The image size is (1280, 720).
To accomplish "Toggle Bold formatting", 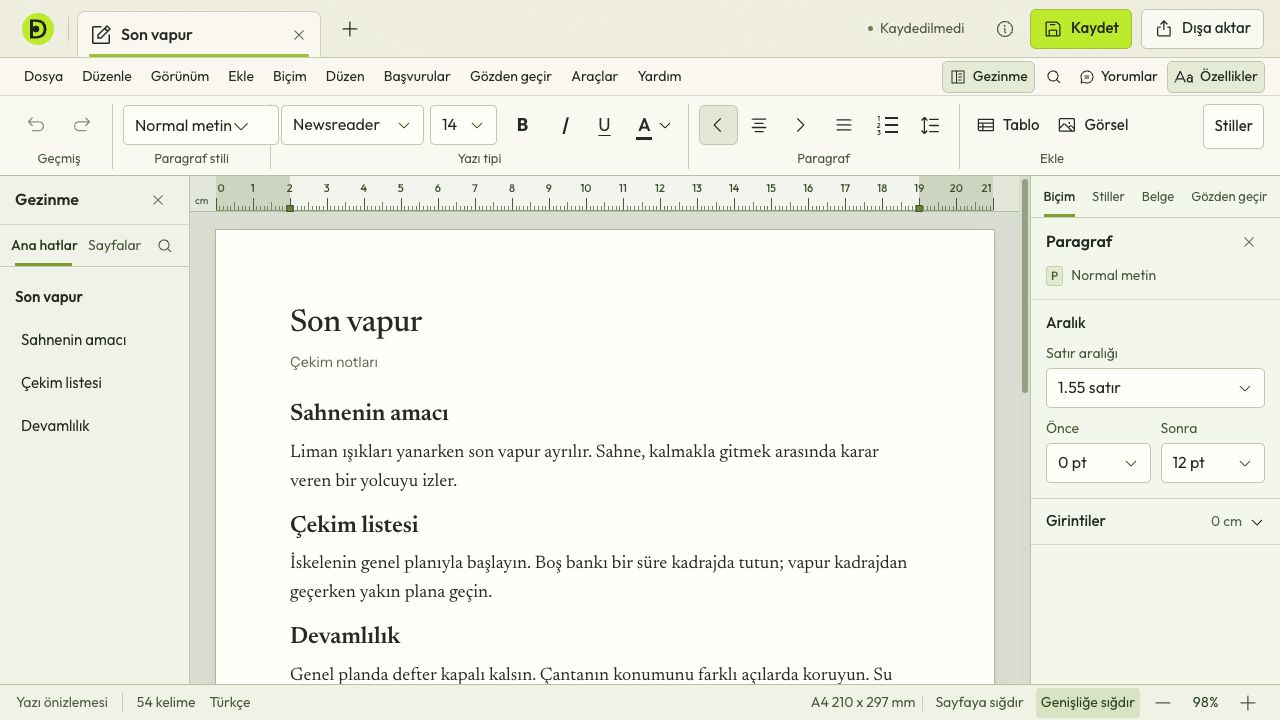I will 522,125.
